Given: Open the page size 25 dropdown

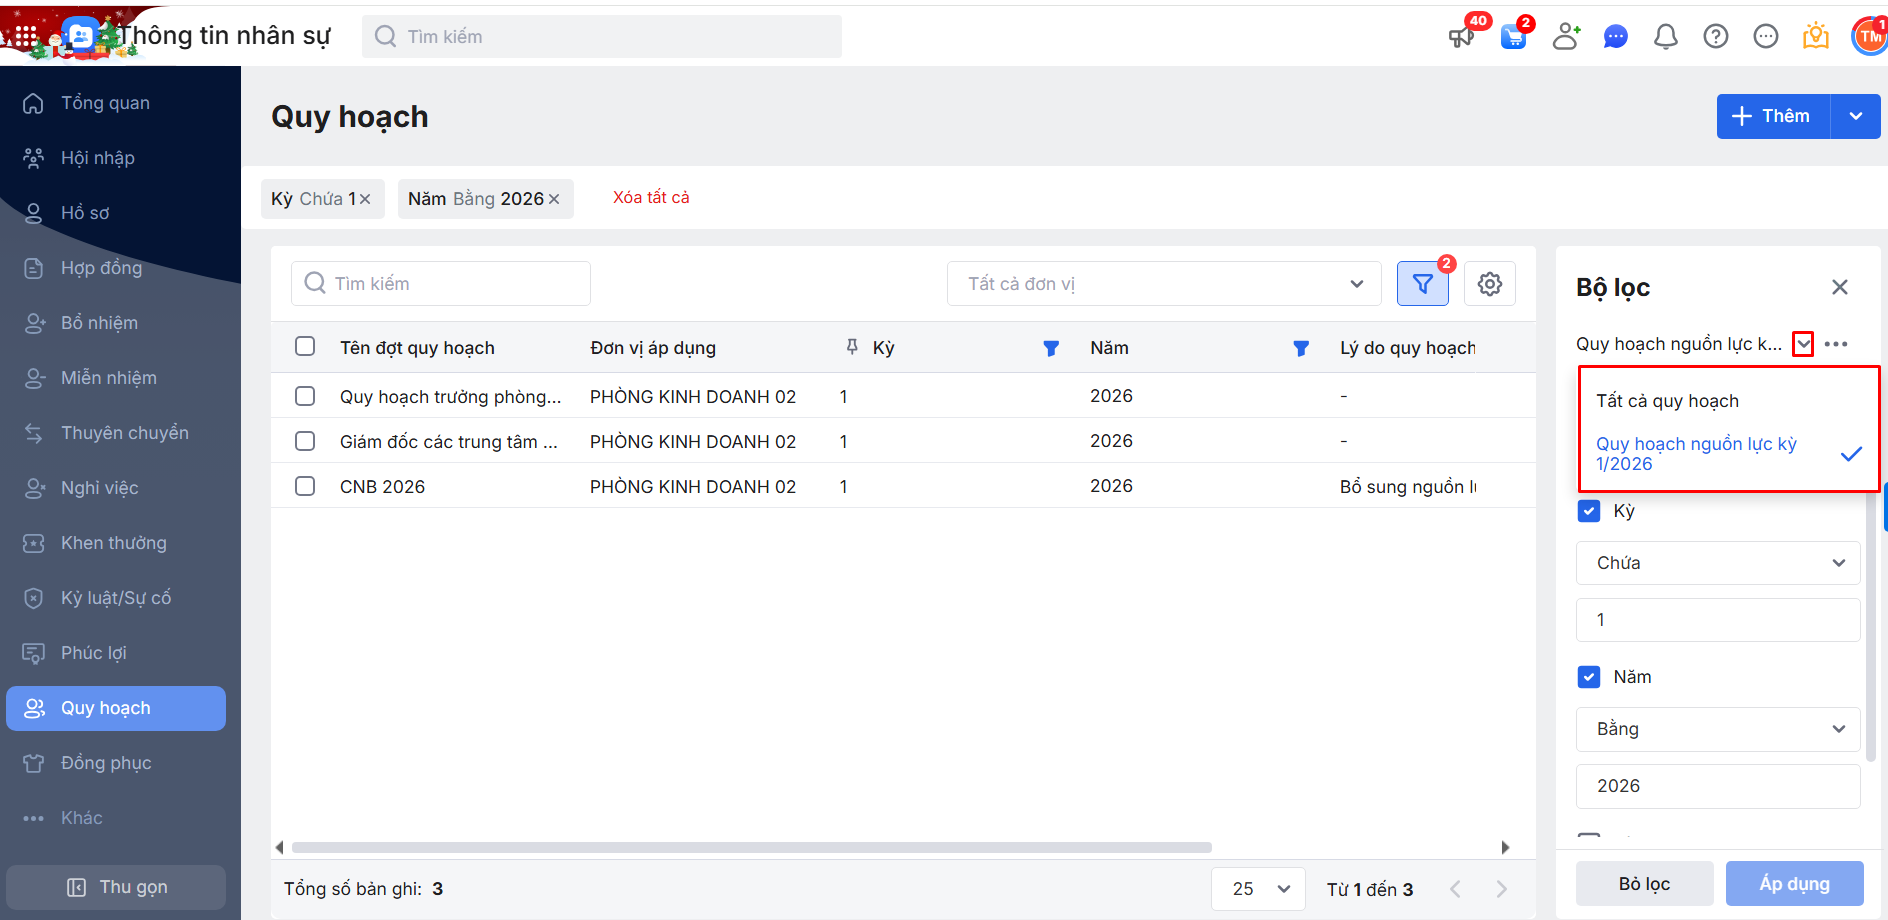Looking at the screenshot, I should pyautogui.click(x=1257, y=889).
